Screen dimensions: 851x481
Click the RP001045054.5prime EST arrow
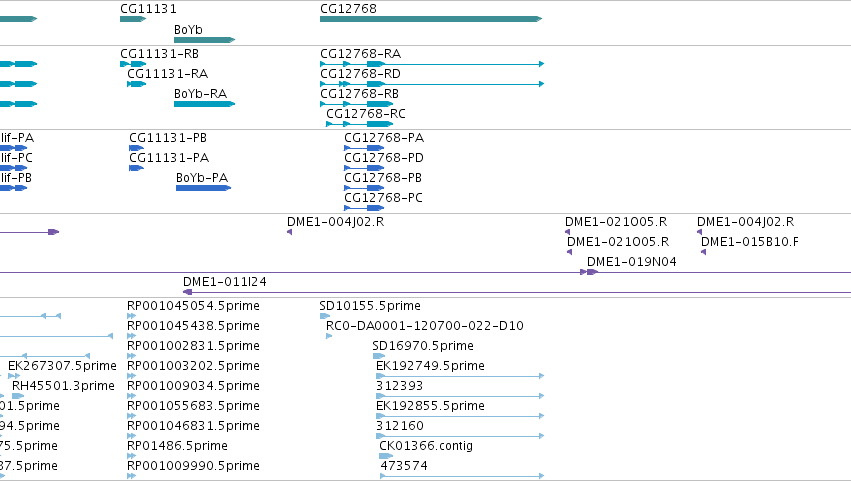[131, 316]
